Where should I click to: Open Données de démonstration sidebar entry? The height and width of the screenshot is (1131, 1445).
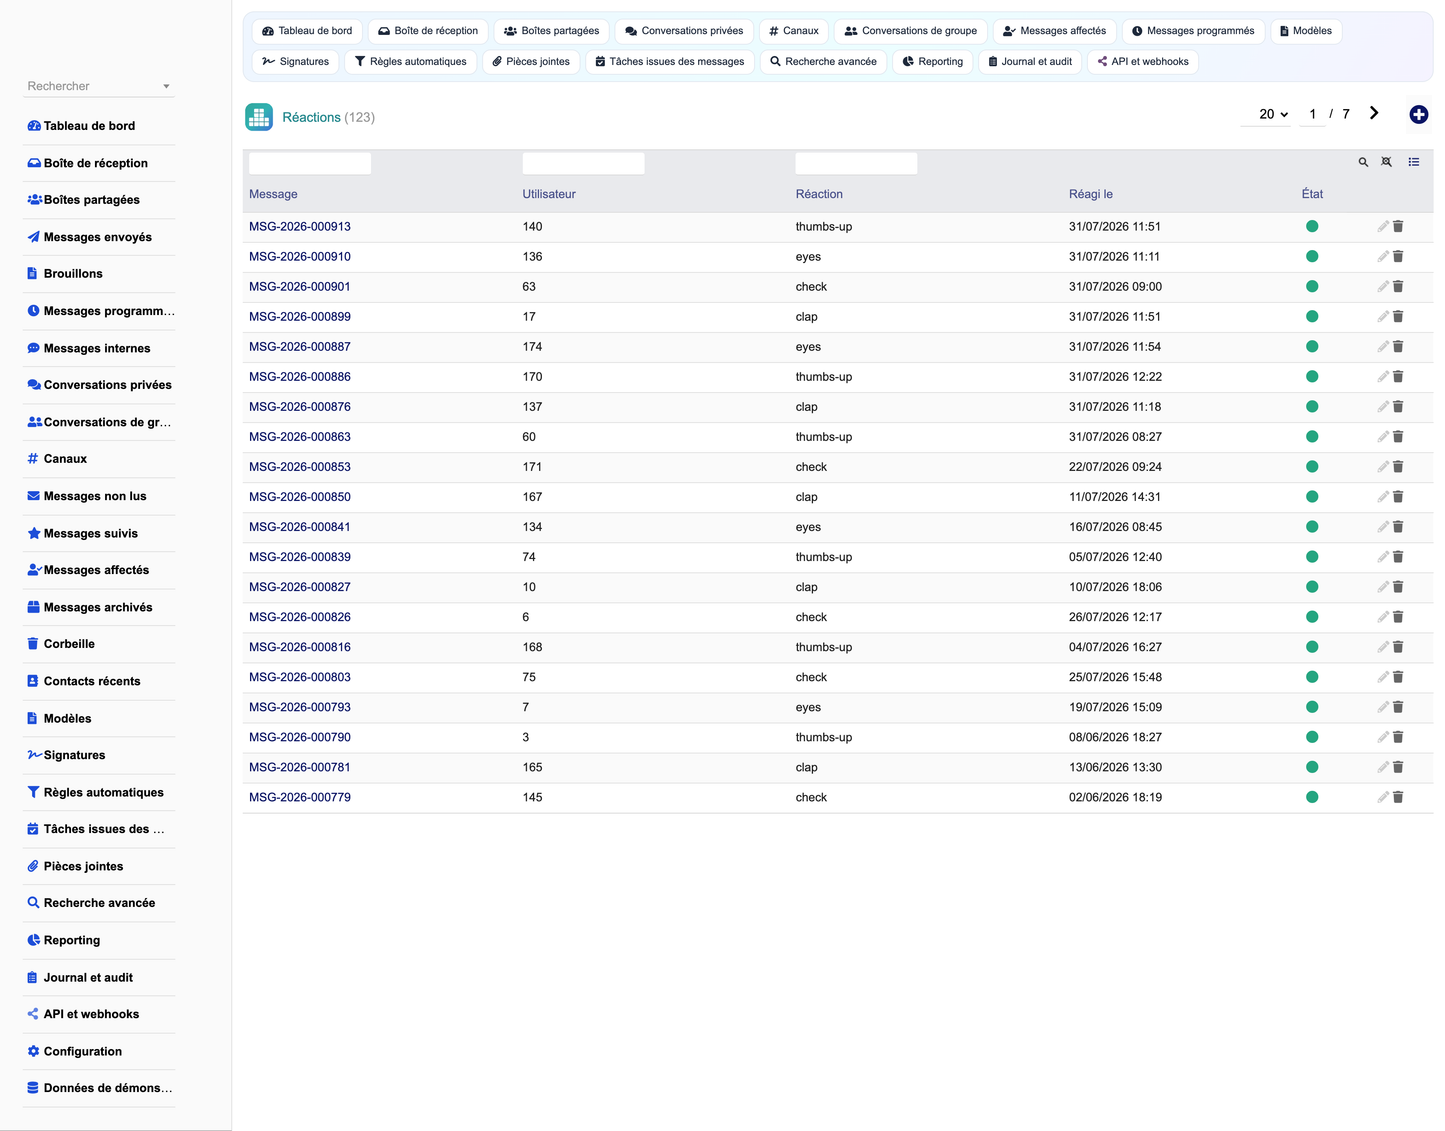click(x=98, y=1088)
